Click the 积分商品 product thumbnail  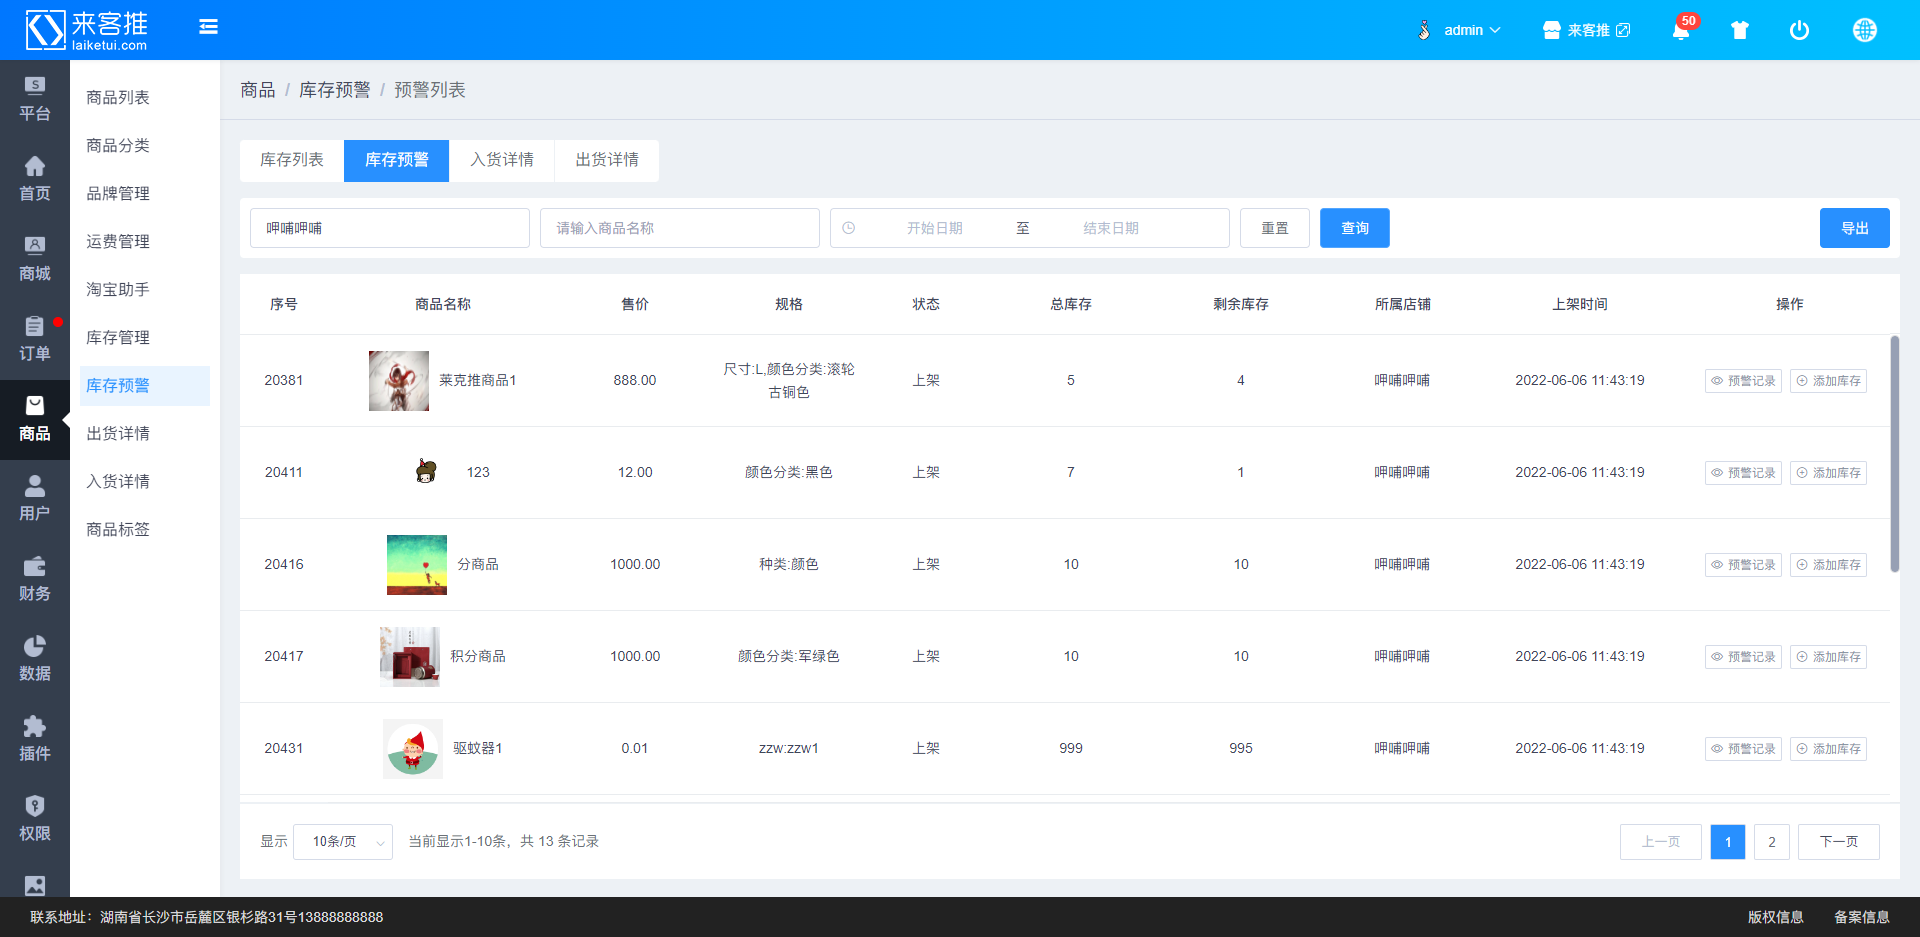point(410,657)
